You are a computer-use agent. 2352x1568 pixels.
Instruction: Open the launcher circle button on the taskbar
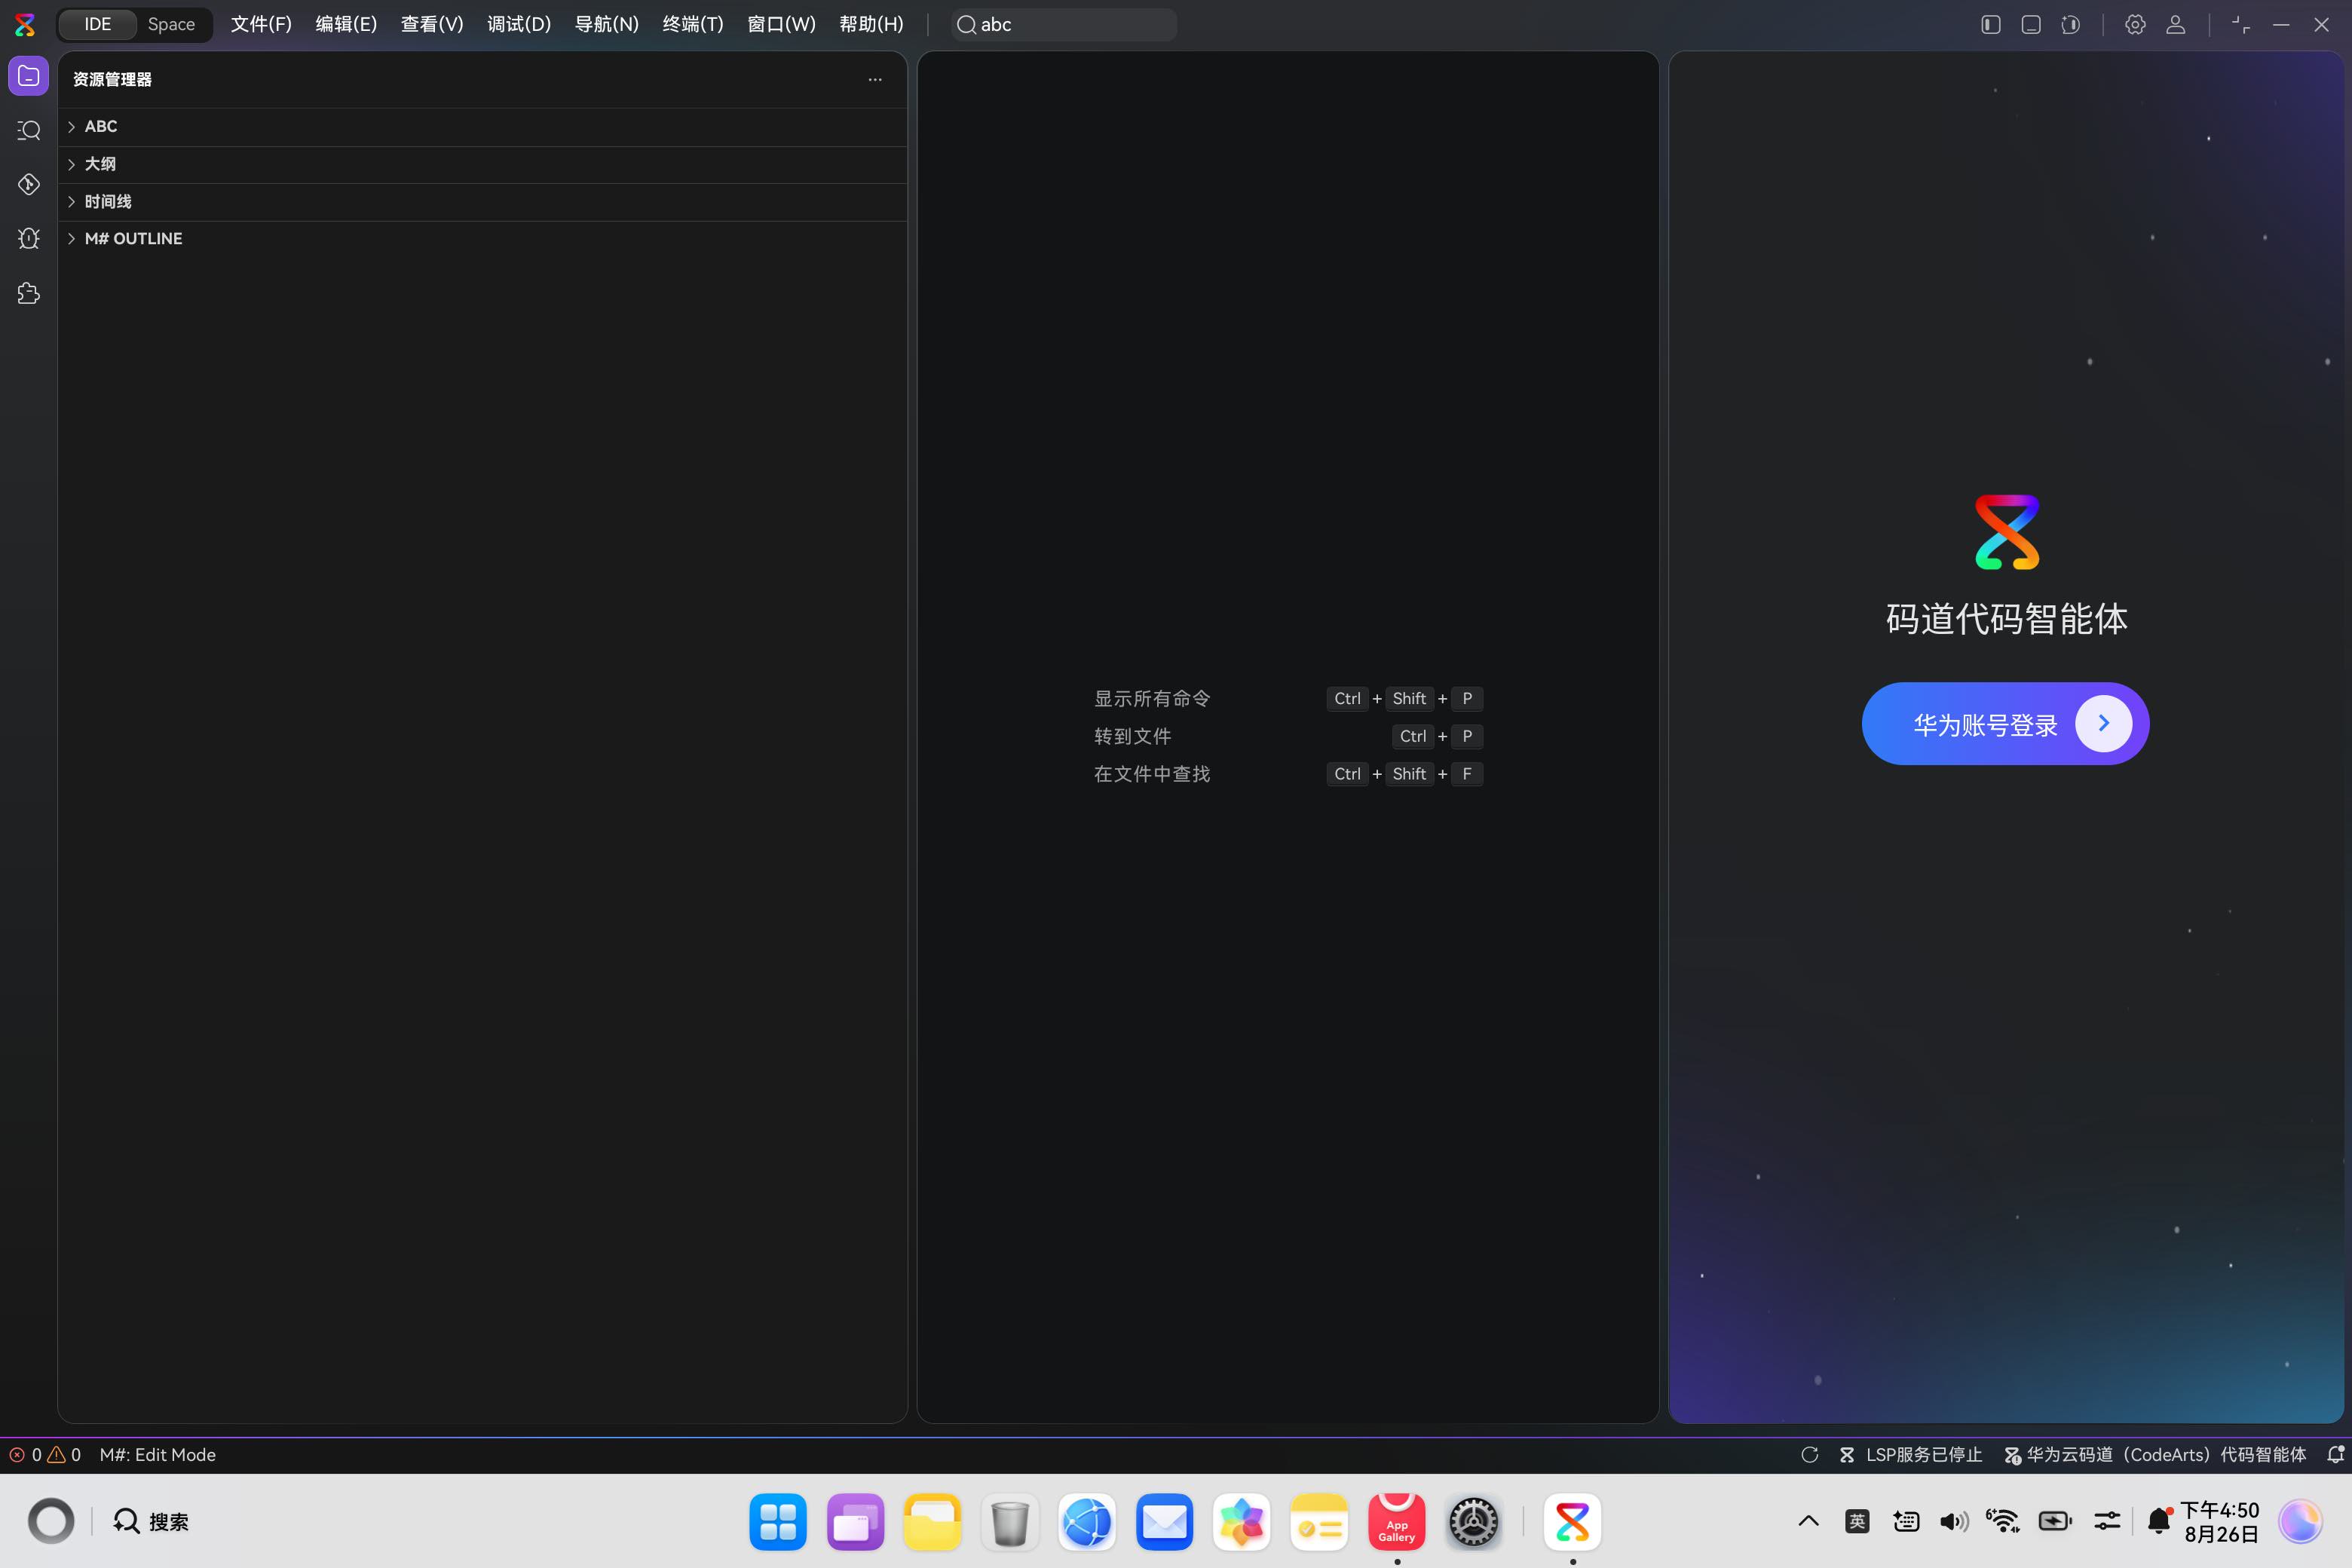[x=51, y=1521]
